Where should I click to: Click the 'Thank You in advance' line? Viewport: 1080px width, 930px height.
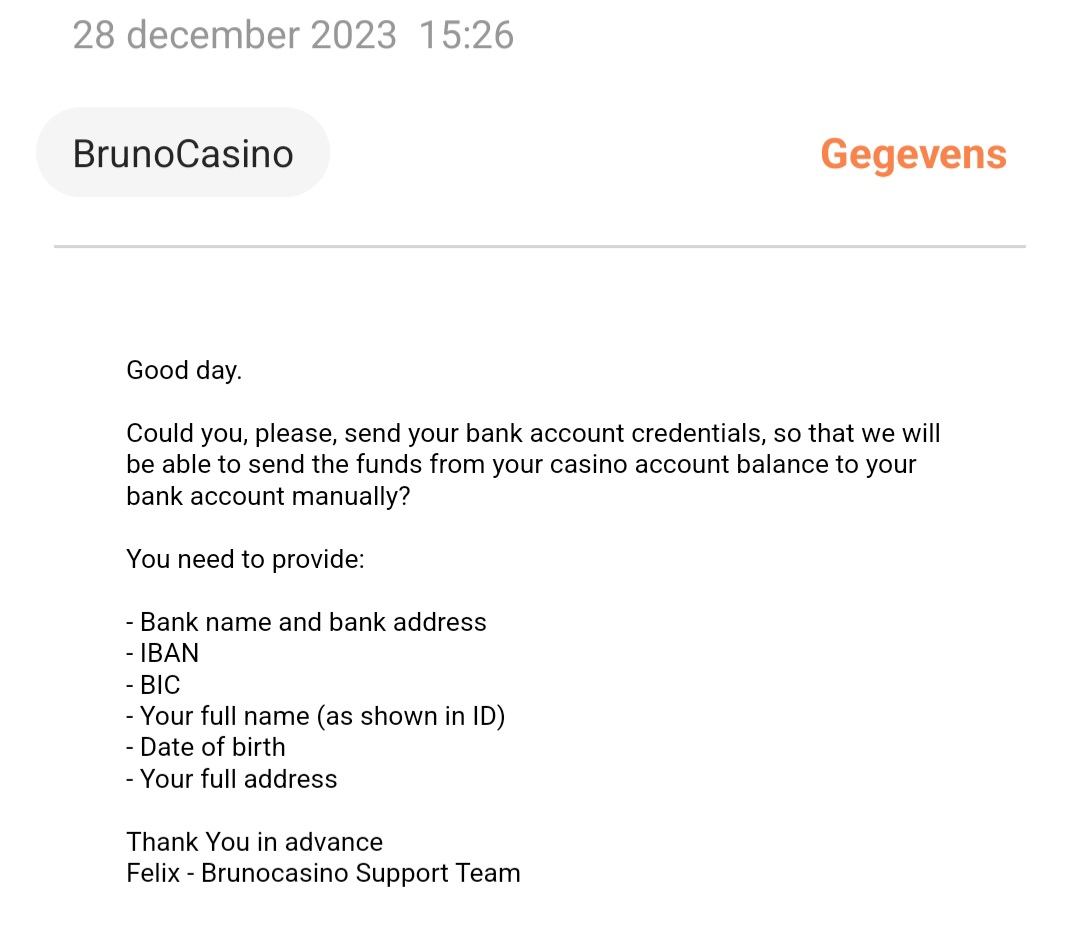click(254, 842)
